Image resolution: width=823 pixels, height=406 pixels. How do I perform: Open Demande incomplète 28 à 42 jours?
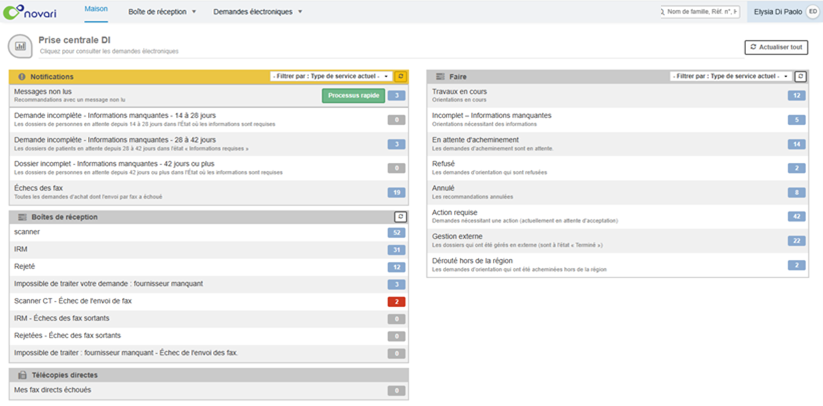208,144
